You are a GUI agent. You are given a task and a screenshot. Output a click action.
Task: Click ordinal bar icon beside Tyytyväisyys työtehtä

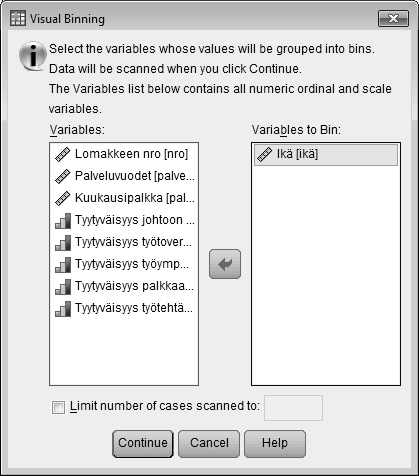(63, 309)
